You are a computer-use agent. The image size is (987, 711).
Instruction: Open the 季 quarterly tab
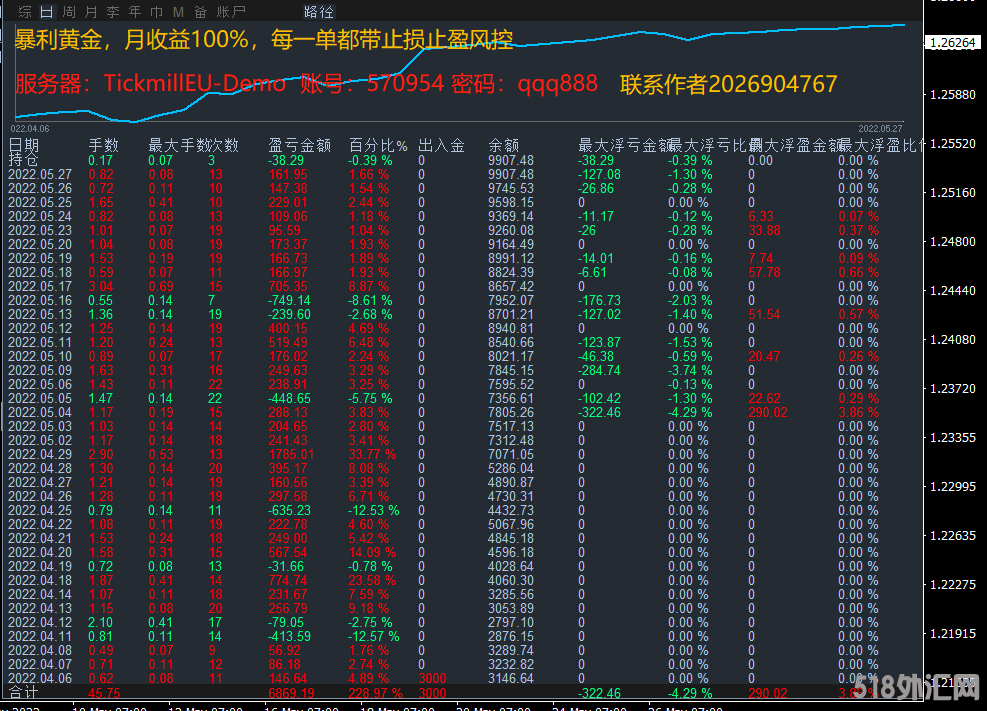click(113, 11)
